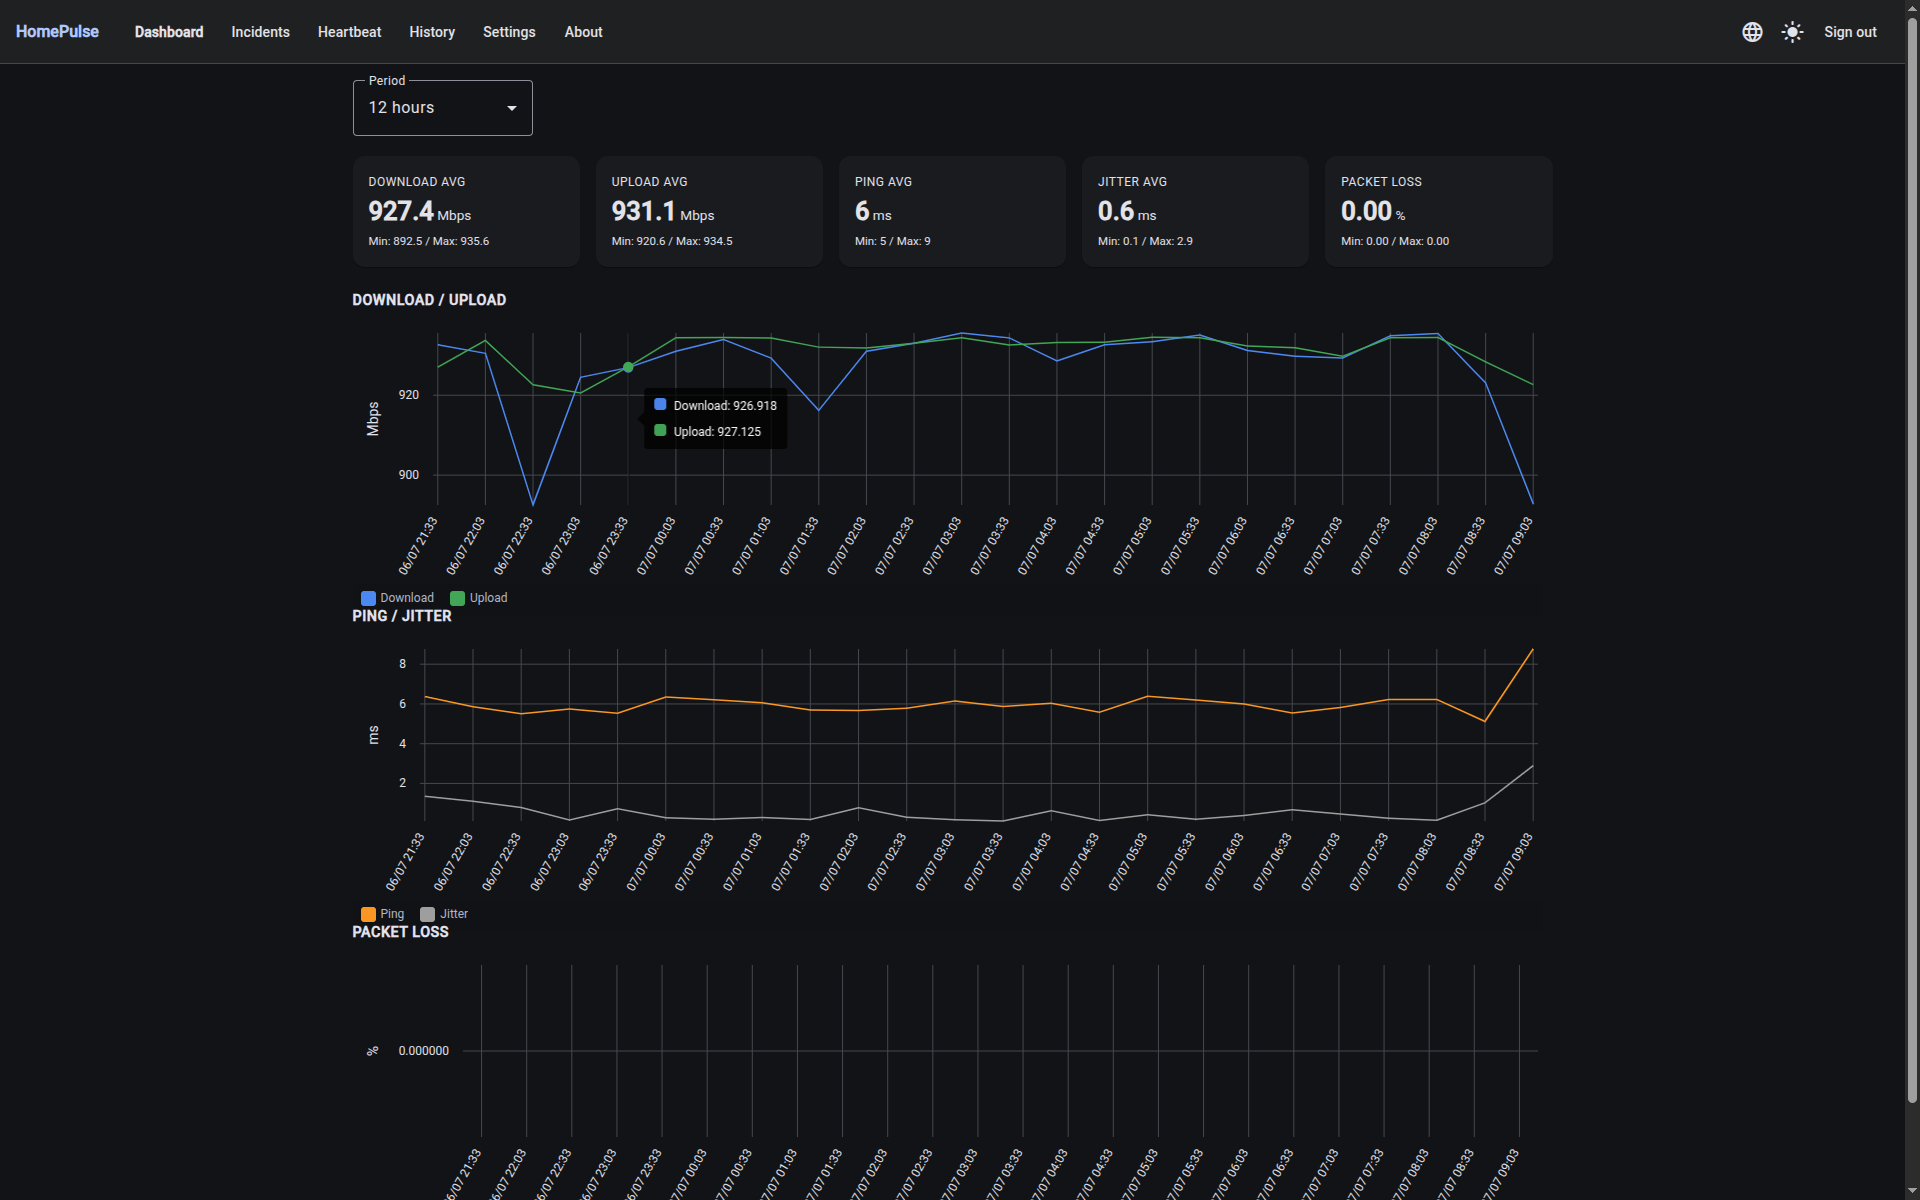Open the Heartbeat section
Screen dimensions: 1920x1200
click(x=349, y=32)
